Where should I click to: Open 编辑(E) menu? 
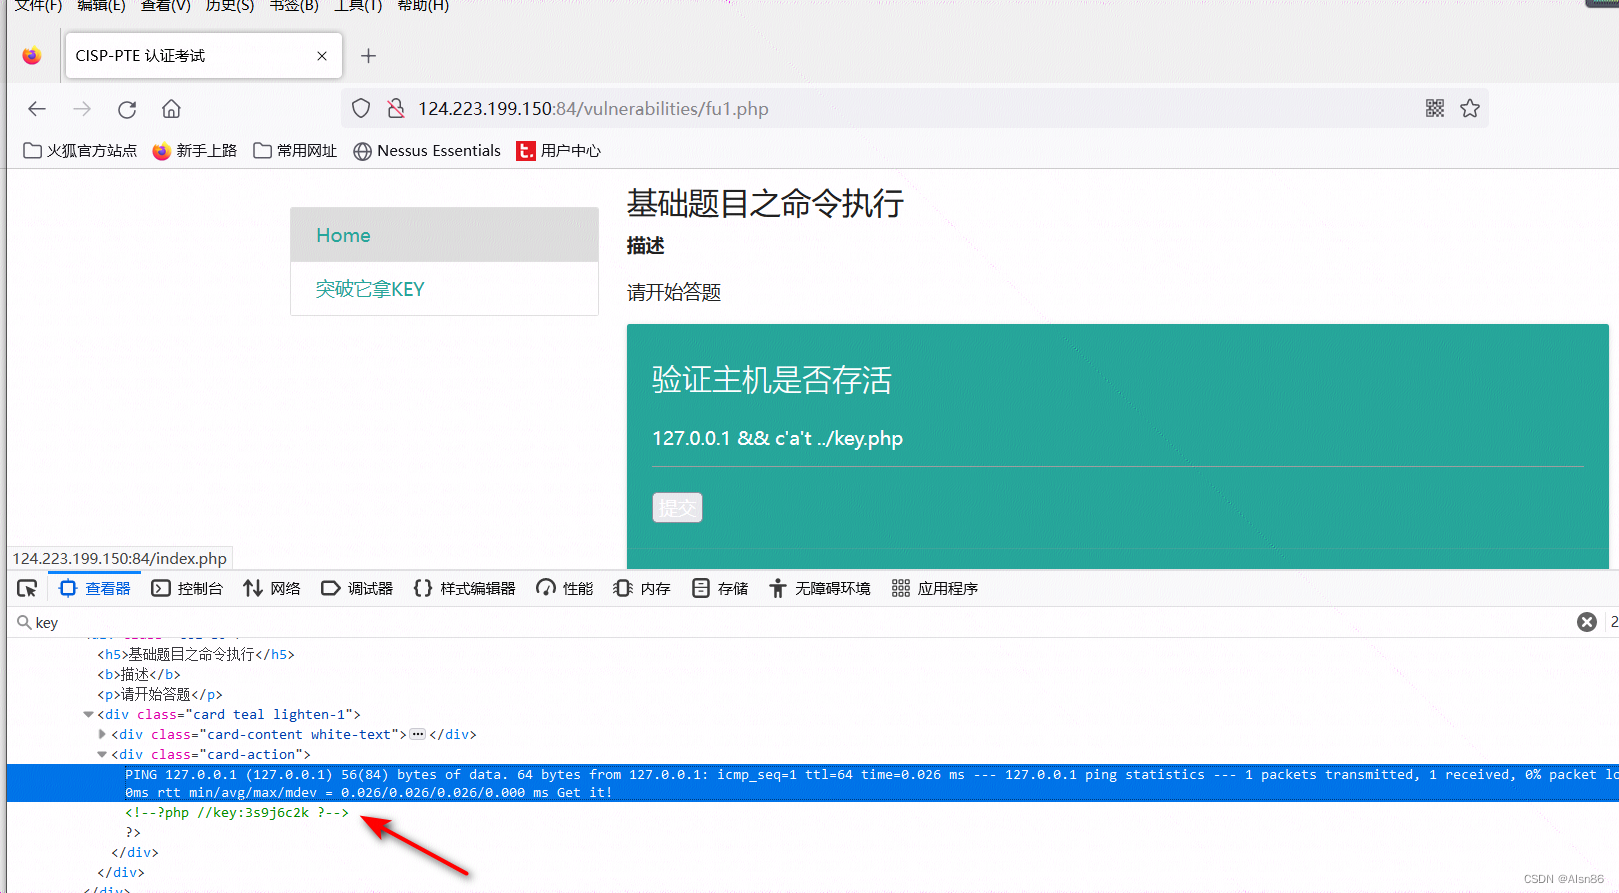(101, 6)
